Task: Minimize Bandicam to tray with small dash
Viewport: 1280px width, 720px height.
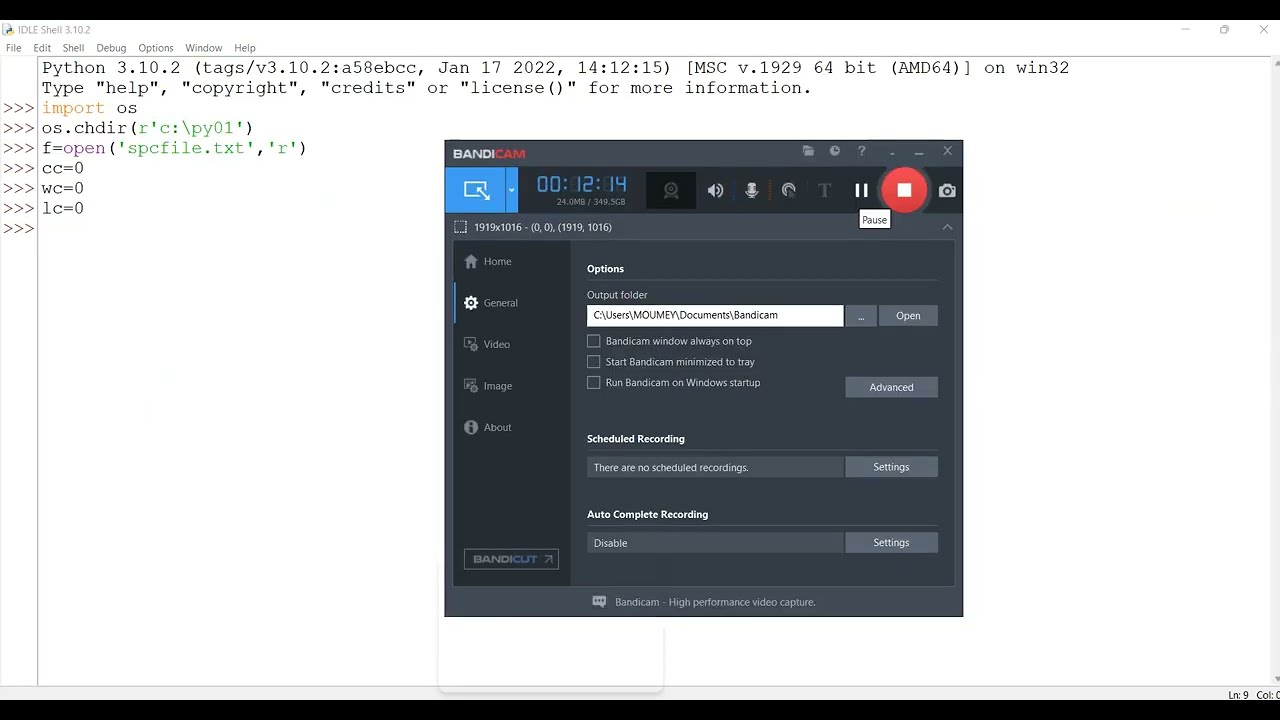Action: 892,152
